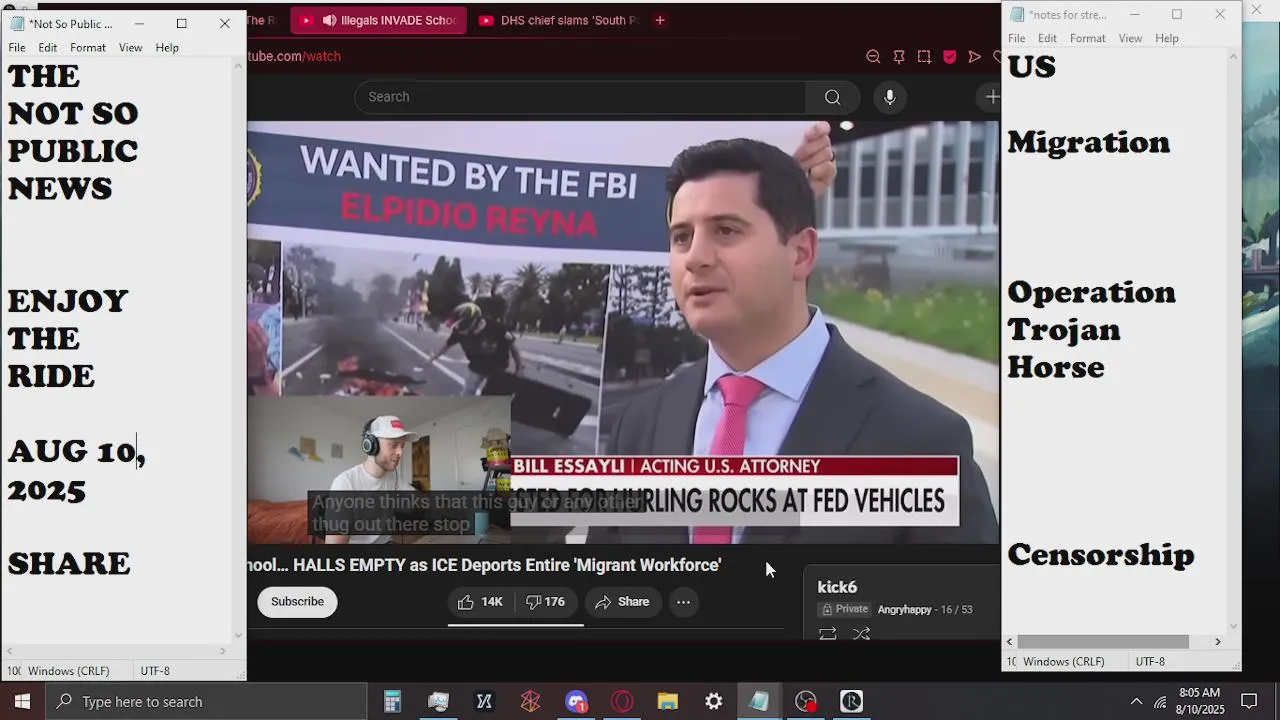The image size is (1280, 720).
Task: Click the right scroll arrow in notes Notepad
Action: point(1218,642)
